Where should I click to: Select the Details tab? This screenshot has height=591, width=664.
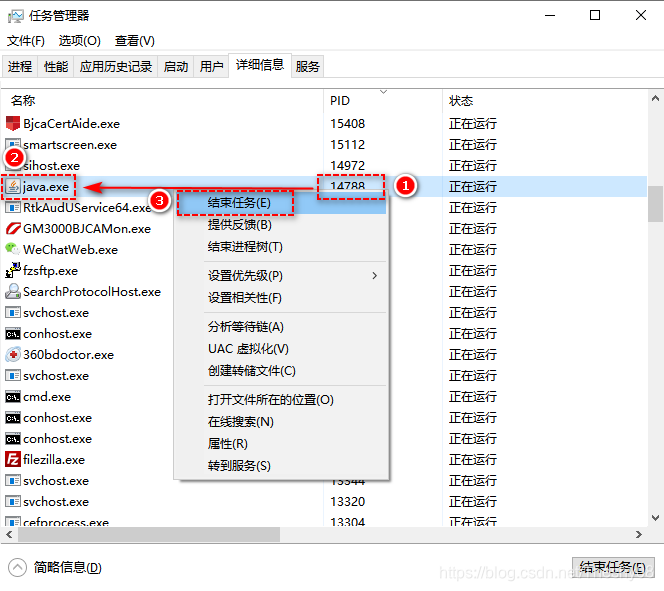coord(260,65)
